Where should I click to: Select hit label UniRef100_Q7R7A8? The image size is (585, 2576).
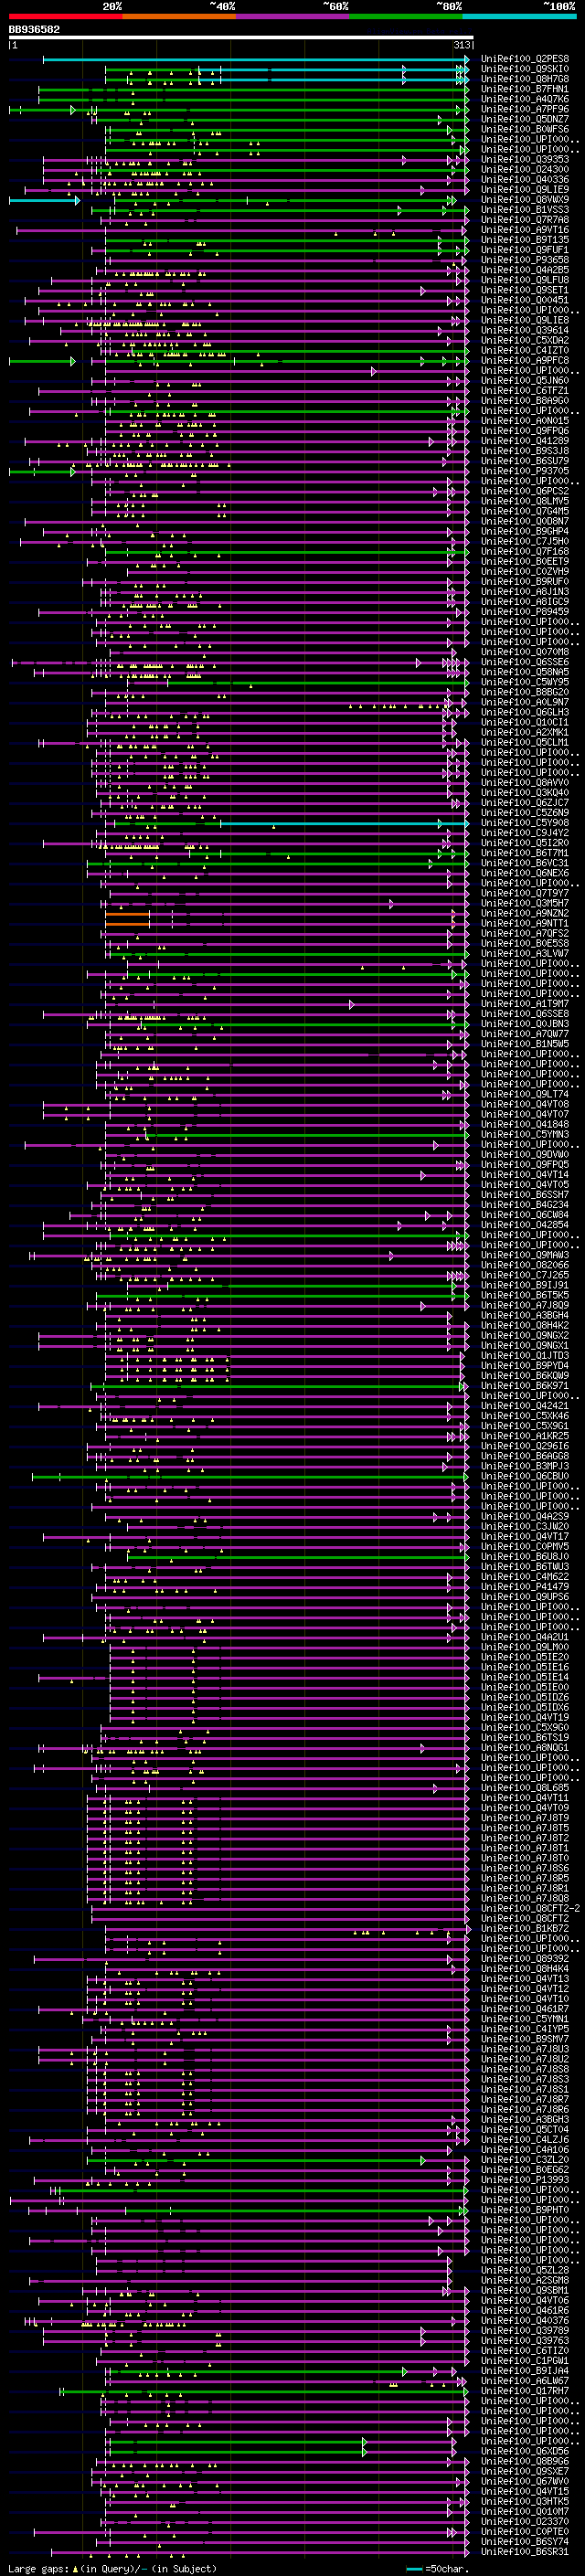coord(525,219)
